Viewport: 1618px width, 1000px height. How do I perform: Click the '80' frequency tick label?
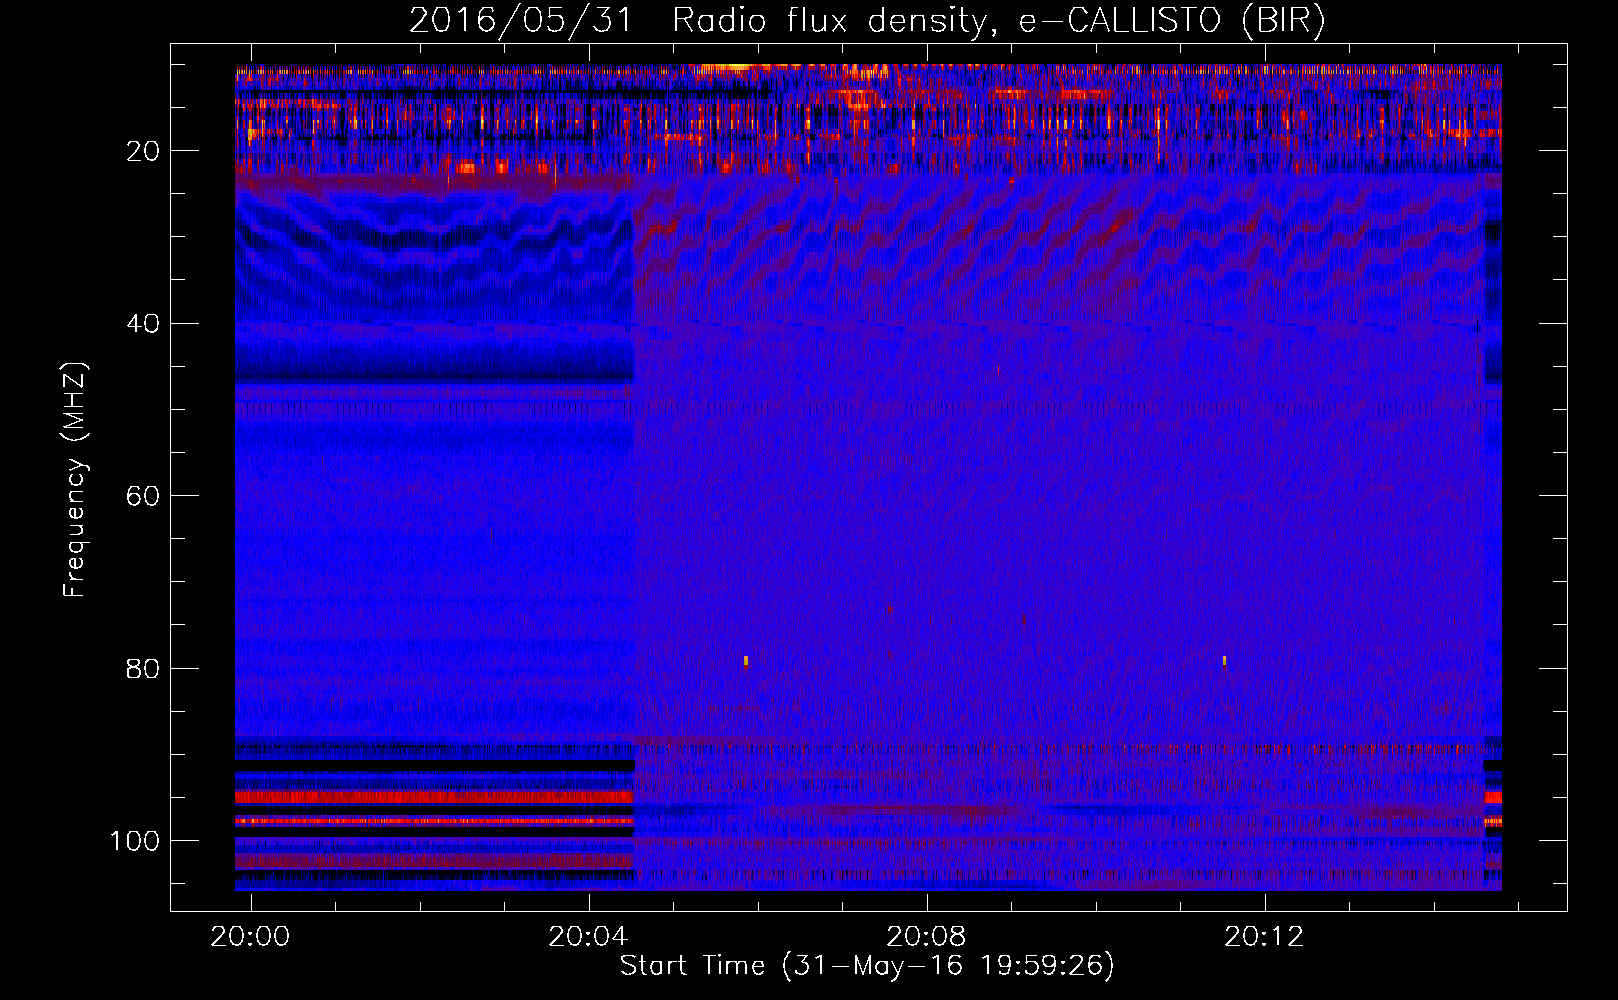[143, 668]
